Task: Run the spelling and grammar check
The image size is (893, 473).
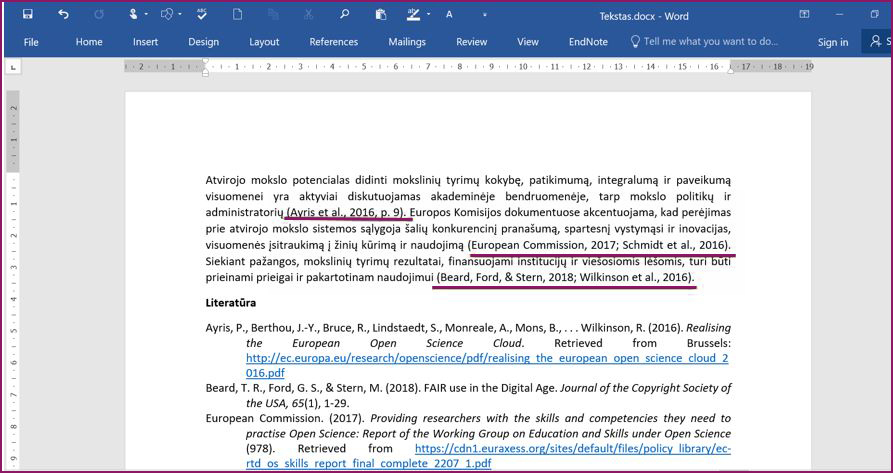Action: (202, 14)
